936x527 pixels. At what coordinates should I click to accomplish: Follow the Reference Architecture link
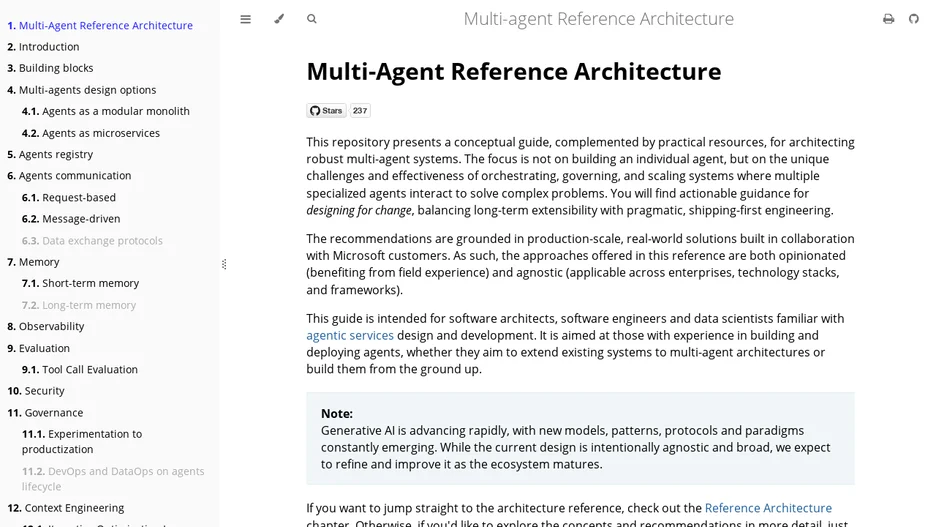point(768,508)
